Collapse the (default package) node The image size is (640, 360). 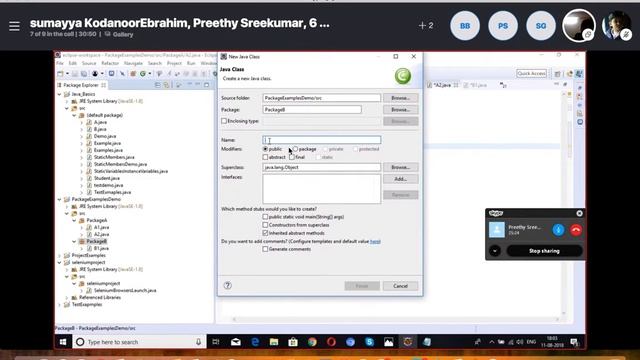[x=75, y=116]
